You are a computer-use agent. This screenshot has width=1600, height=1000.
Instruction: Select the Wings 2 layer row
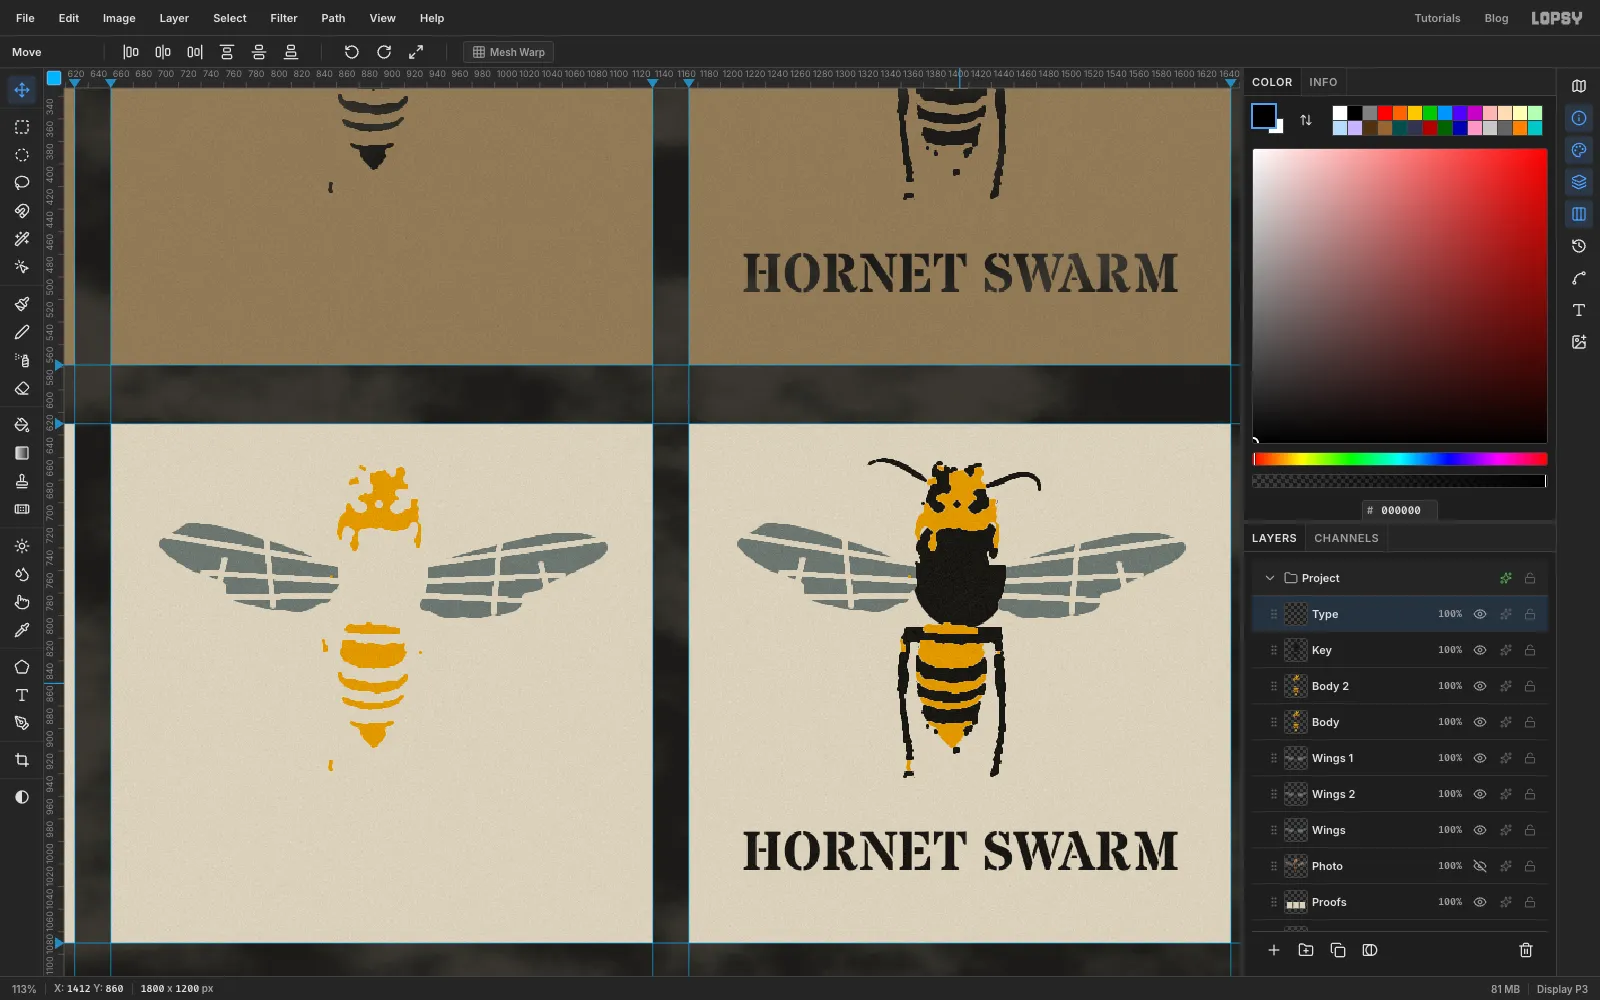[x=1400, y=794]
